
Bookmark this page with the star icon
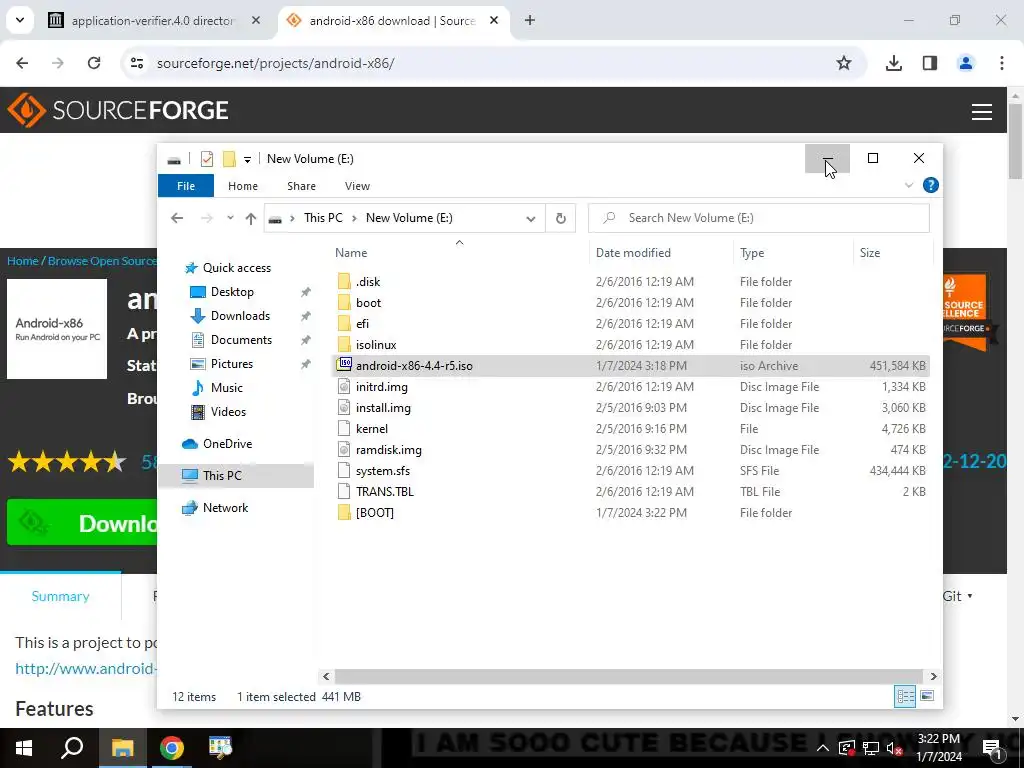tap(844, 63)
